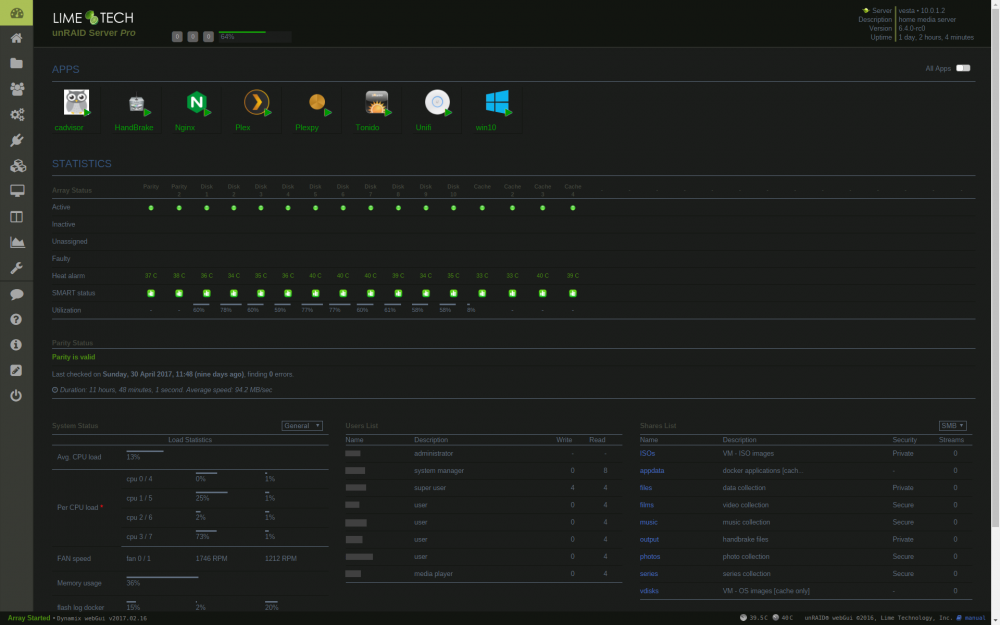Open the music share link
Screen dimensions: 1000x625
649,522
